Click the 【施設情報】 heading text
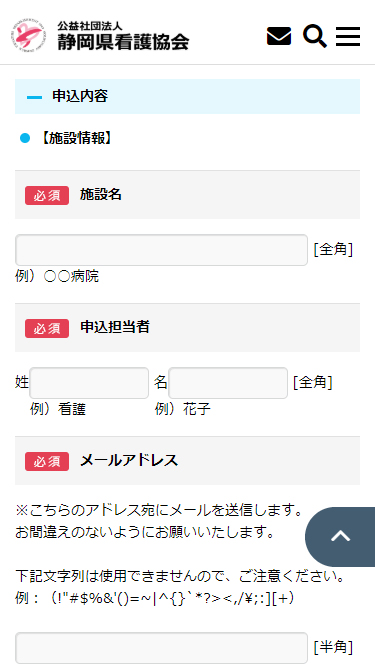The height and width of the screenshot is (667, 375). 77,138
